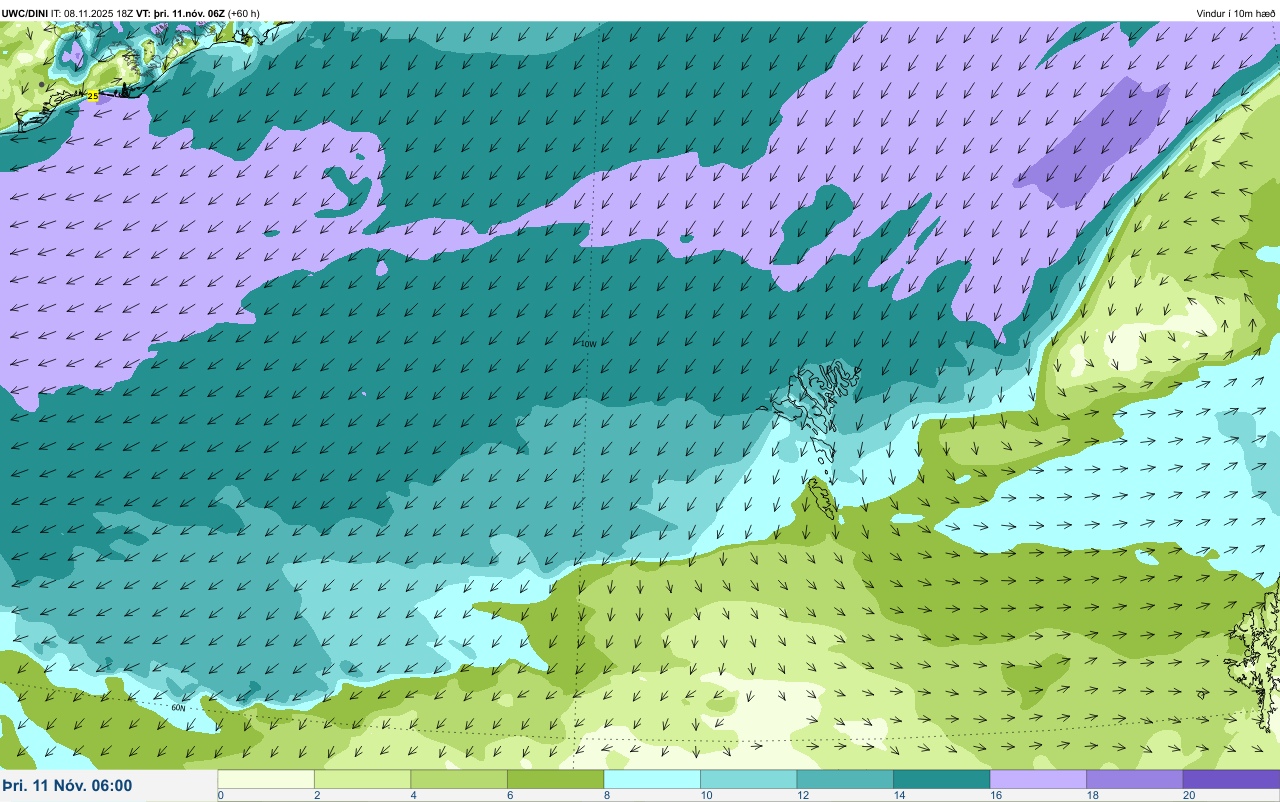
Task: Select the 4–6 green legend swatch
Action: (x=459, y=779)
